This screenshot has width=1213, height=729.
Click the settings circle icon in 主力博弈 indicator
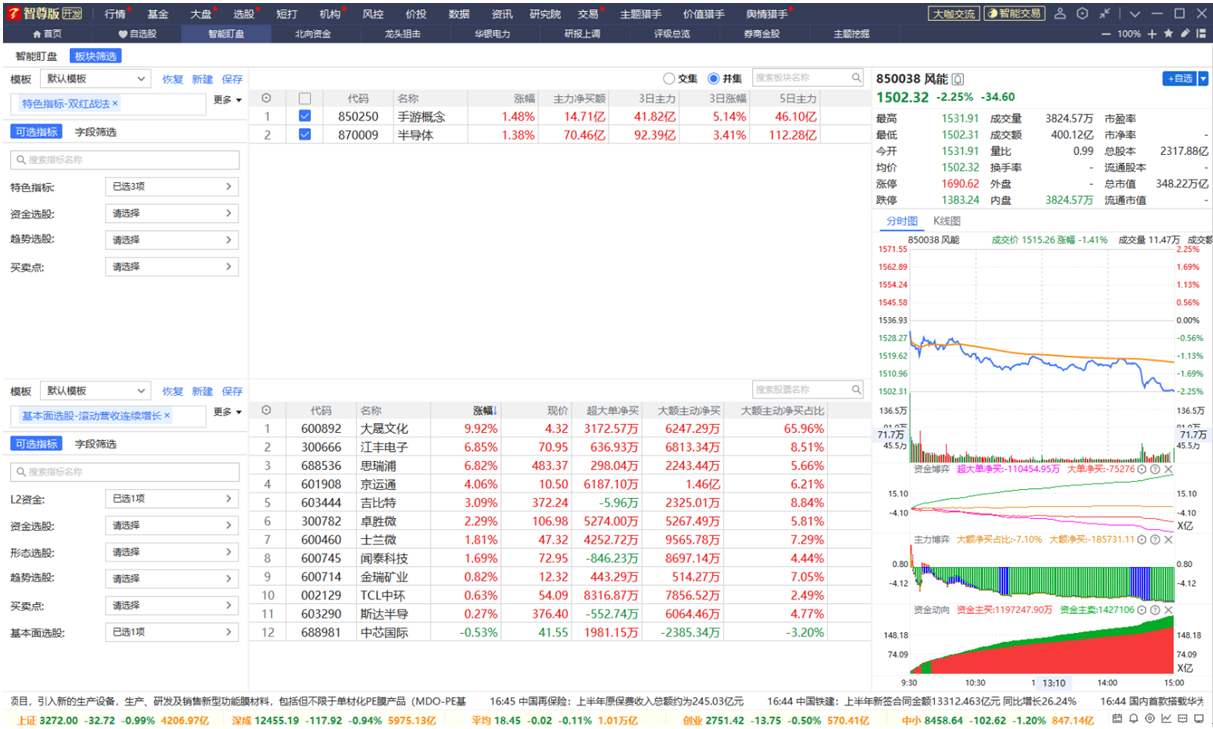pyautogui.click(x=1141, y=540)
